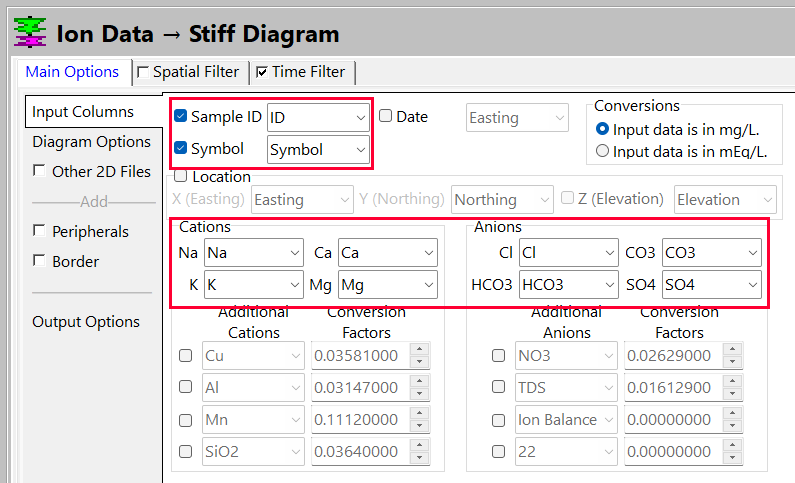The image size is (795, 483).
Task: Disable the Symbol checkbox
Action: (x=181, y=149)
